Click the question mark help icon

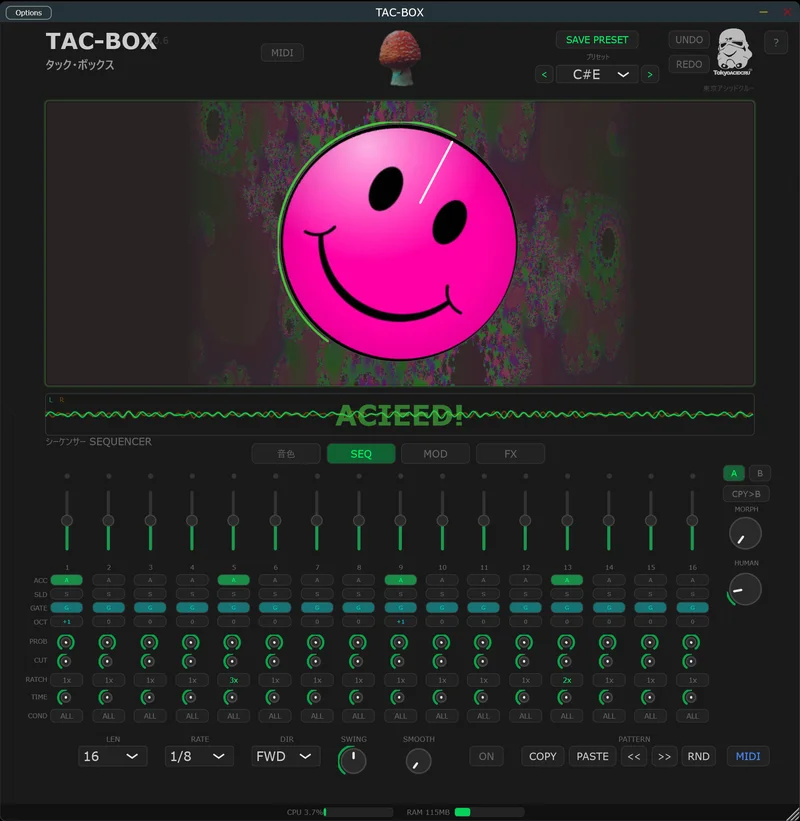[778, 42]
